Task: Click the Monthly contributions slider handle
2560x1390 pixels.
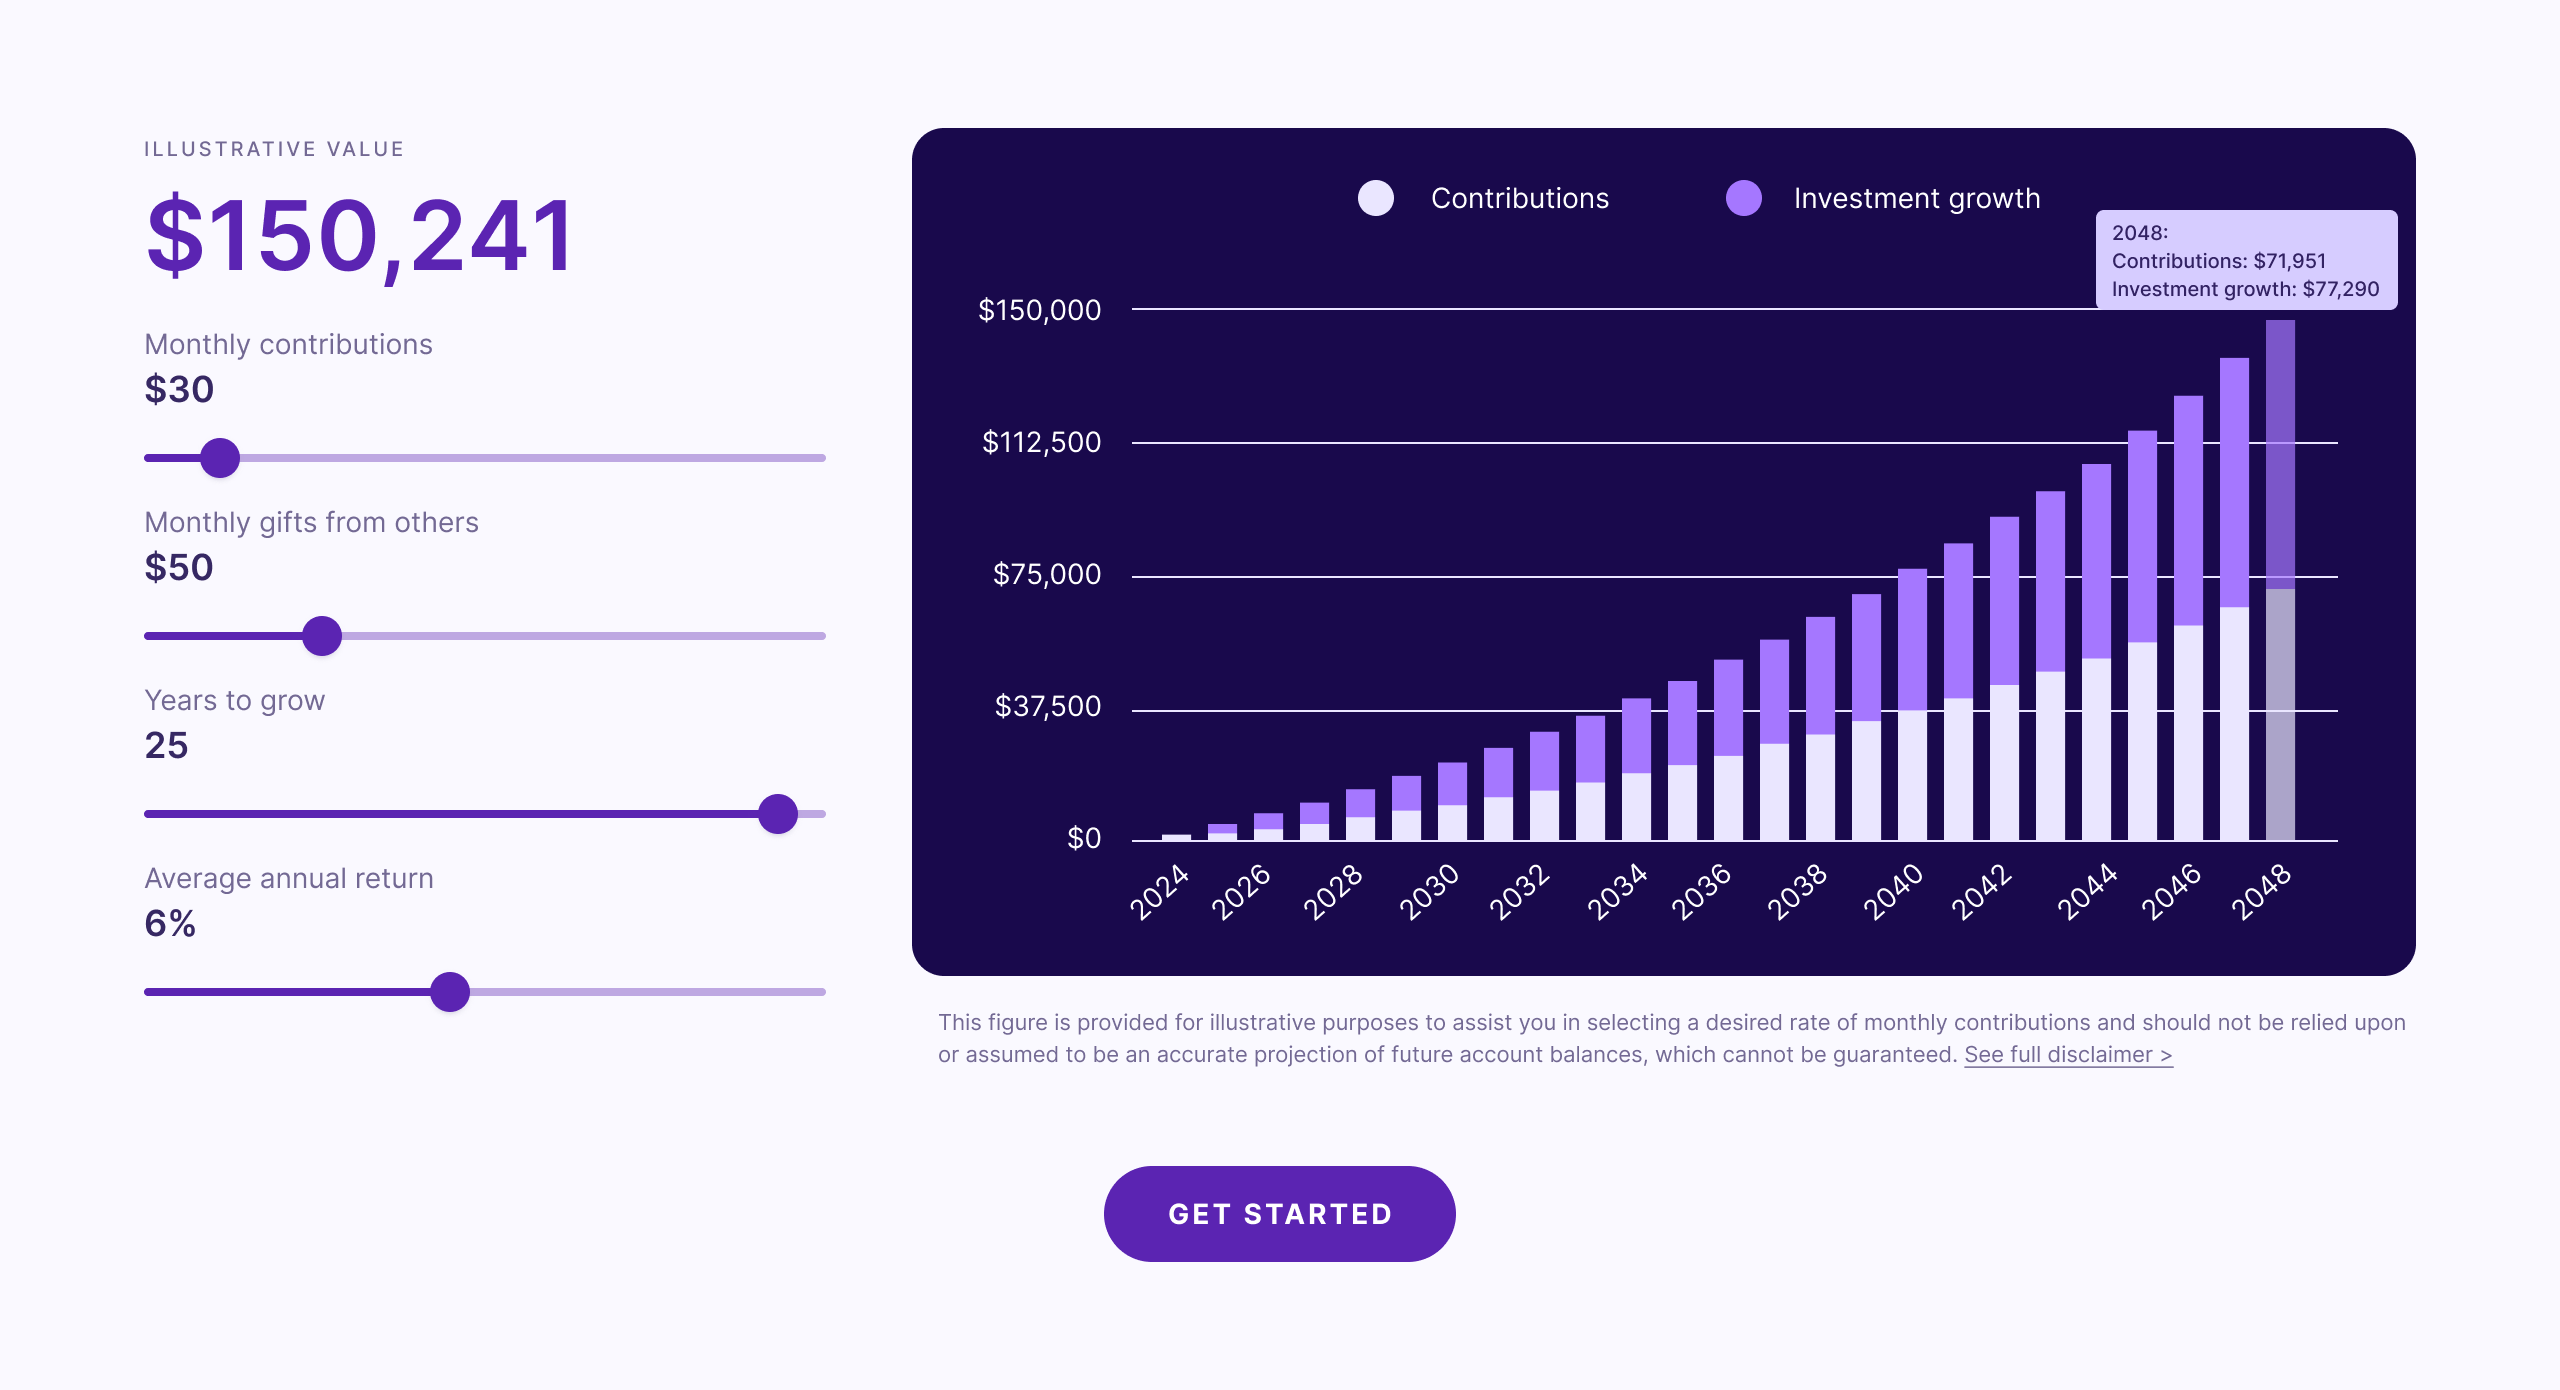Action: tap(220, 457)
